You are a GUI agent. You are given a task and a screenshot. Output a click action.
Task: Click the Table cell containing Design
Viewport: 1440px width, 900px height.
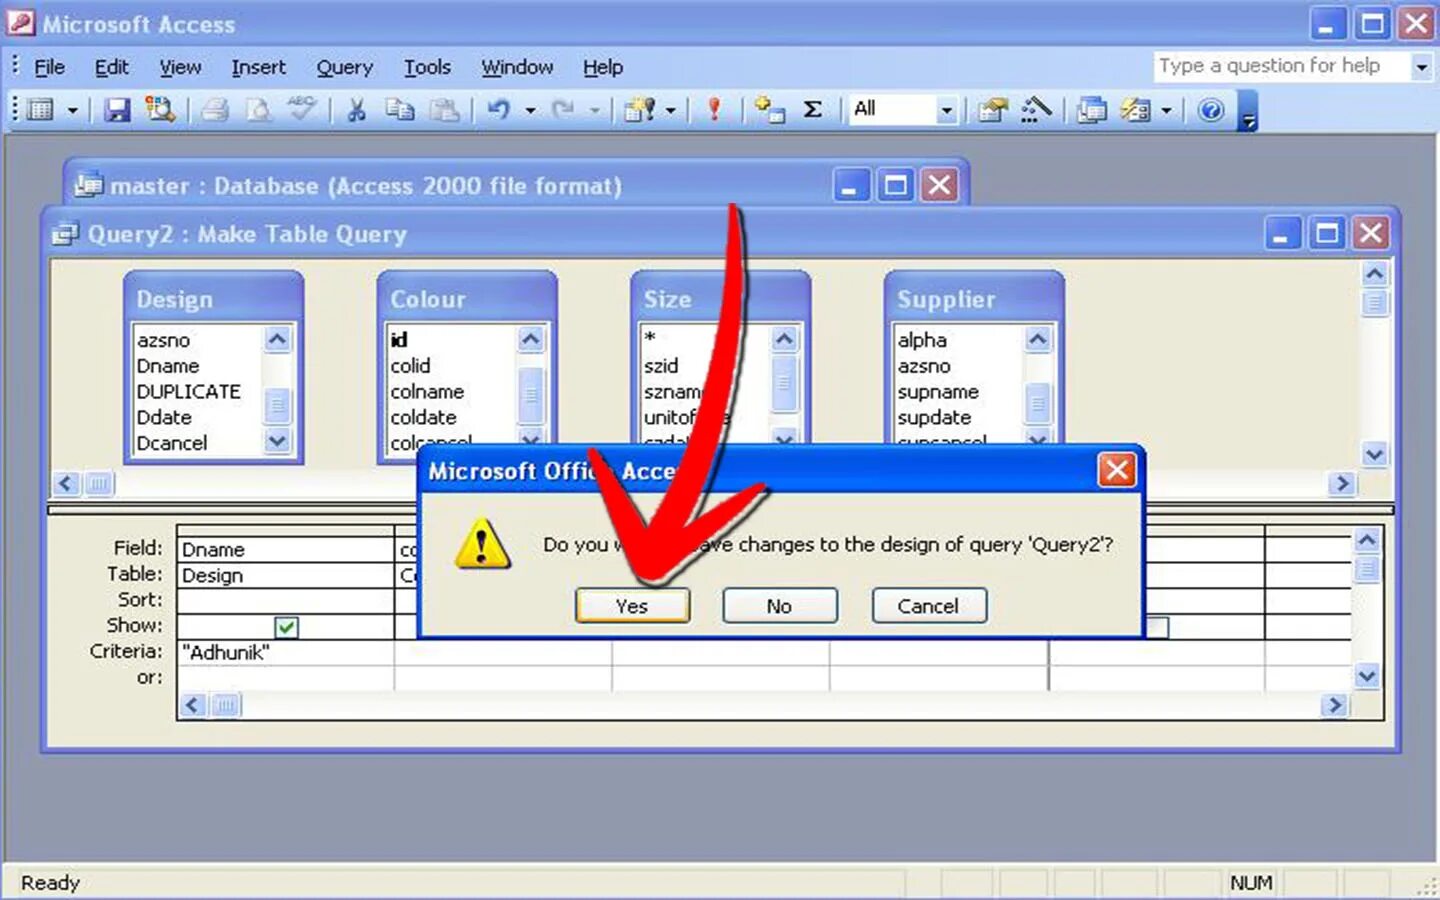pos(285,575)
